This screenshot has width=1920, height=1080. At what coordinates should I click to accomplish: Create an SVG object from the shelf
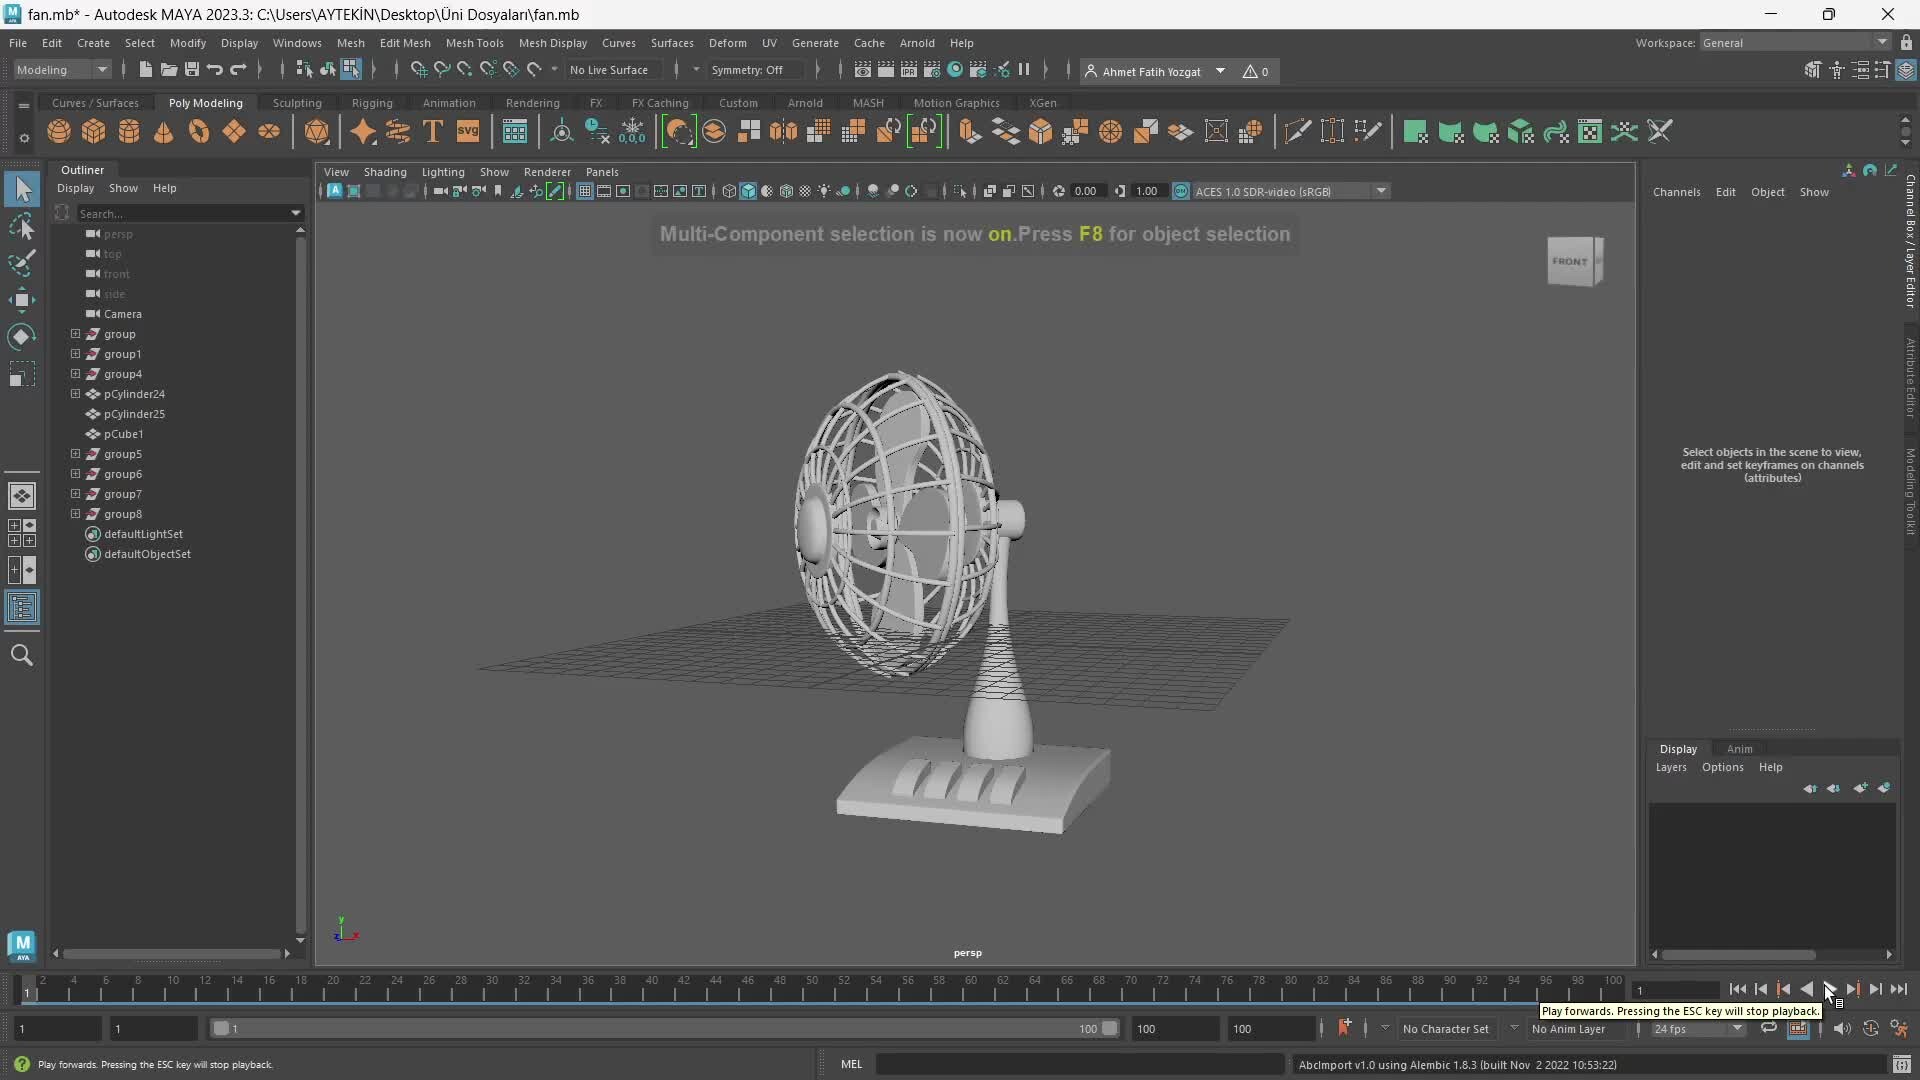click(x=468, y=131)
